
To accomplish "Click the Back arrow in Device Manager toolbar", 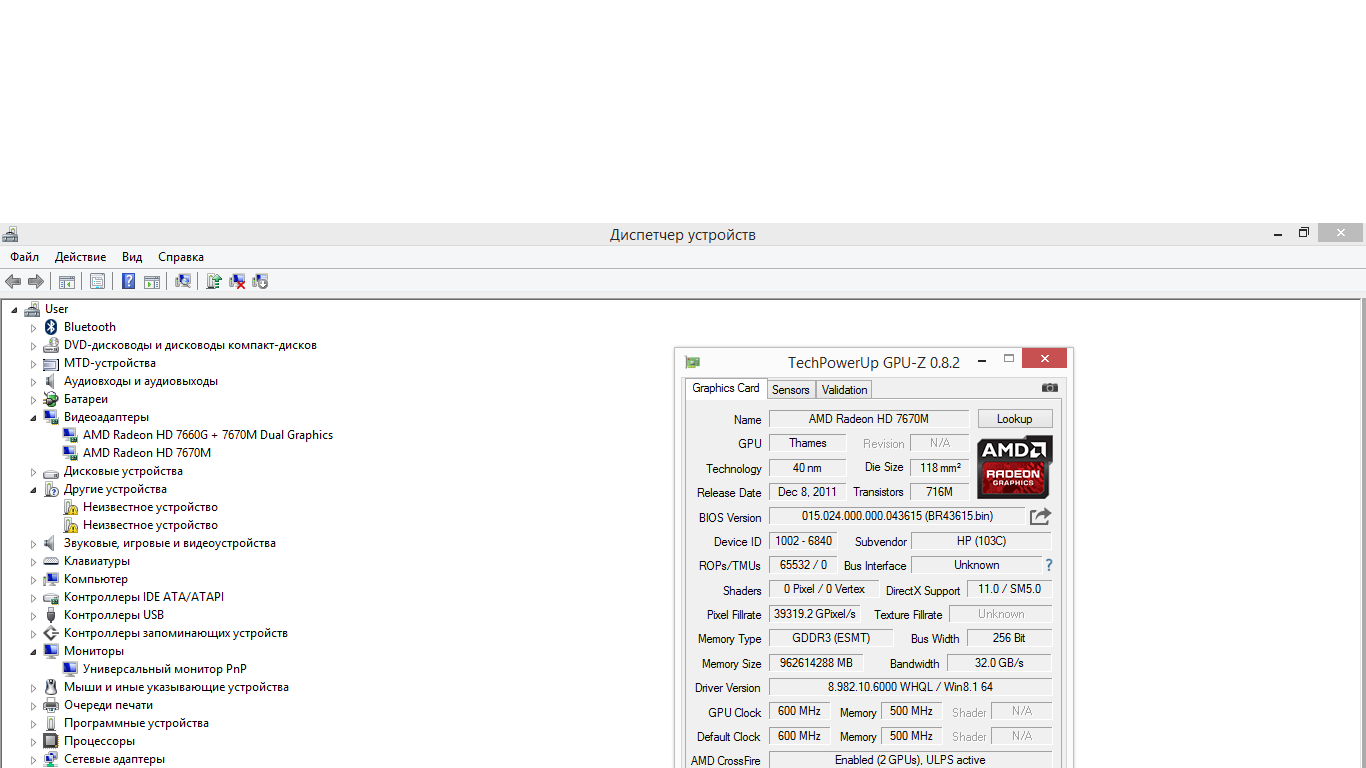I will pyautogui.click(x=13, y=282).
